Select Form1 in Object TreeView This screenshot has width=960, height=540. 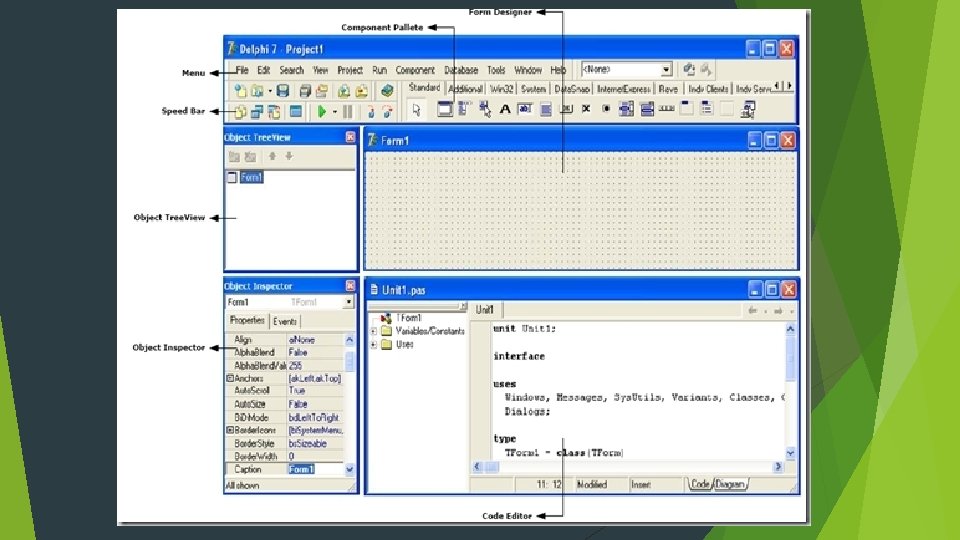pyautogui.click(x=251, y=178)
